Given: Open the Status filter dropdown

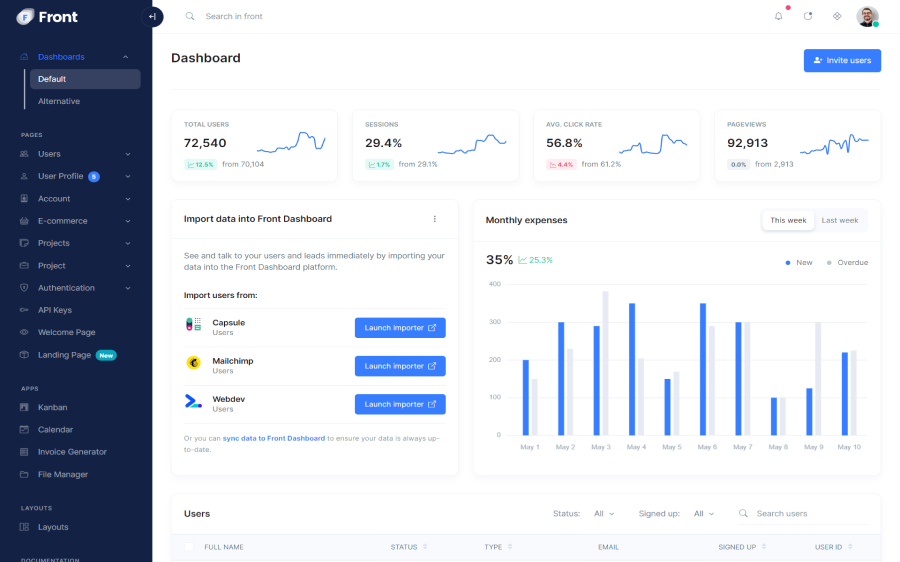Looking at the screenshot, I should pos(604,514).
